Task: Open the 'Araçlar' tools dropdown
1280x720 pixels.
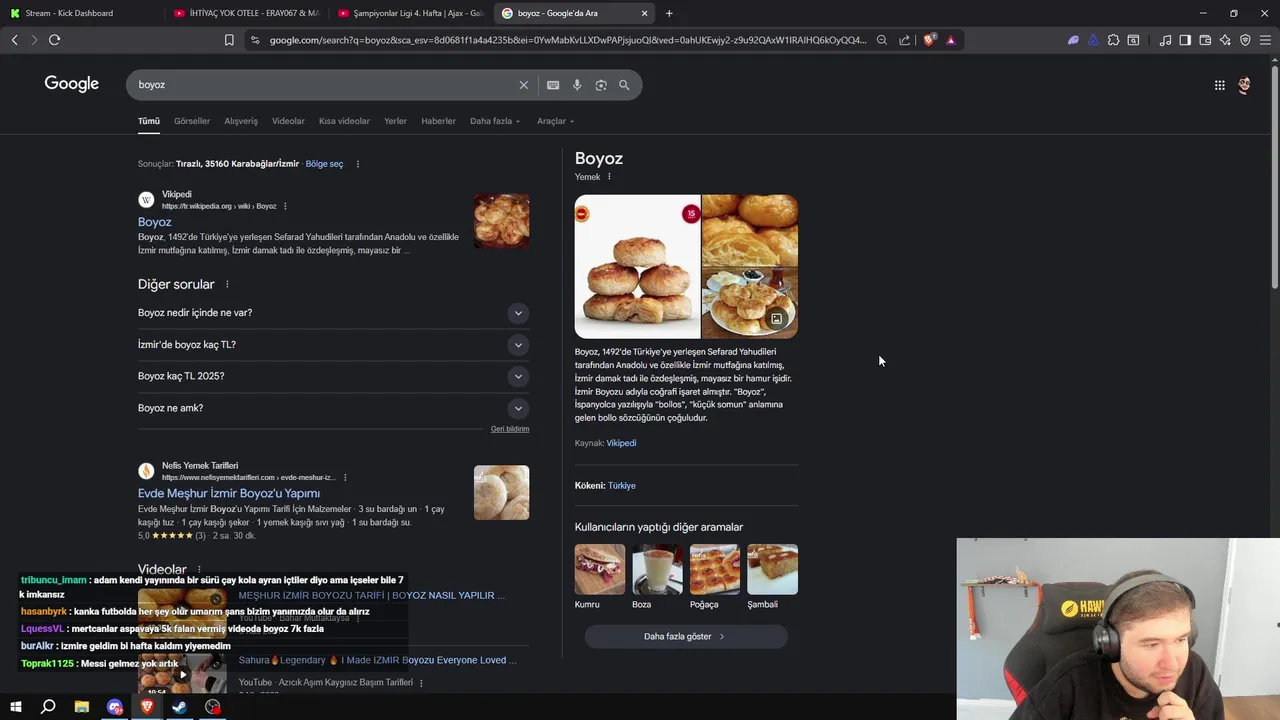Action: 555,121
